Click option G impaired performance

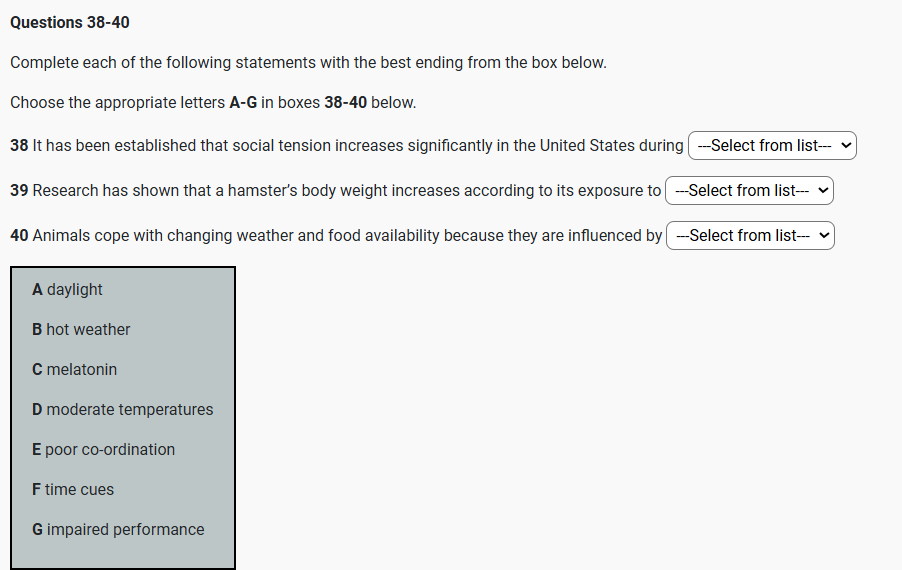point(118,530)
